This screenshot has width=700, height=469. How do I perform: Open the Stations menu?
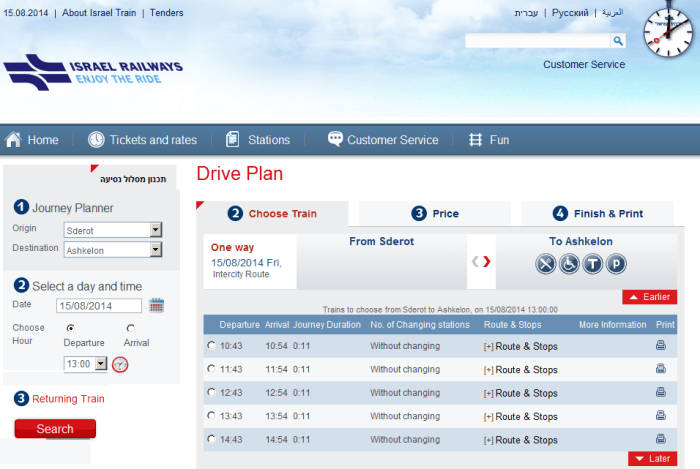point(269,140)
